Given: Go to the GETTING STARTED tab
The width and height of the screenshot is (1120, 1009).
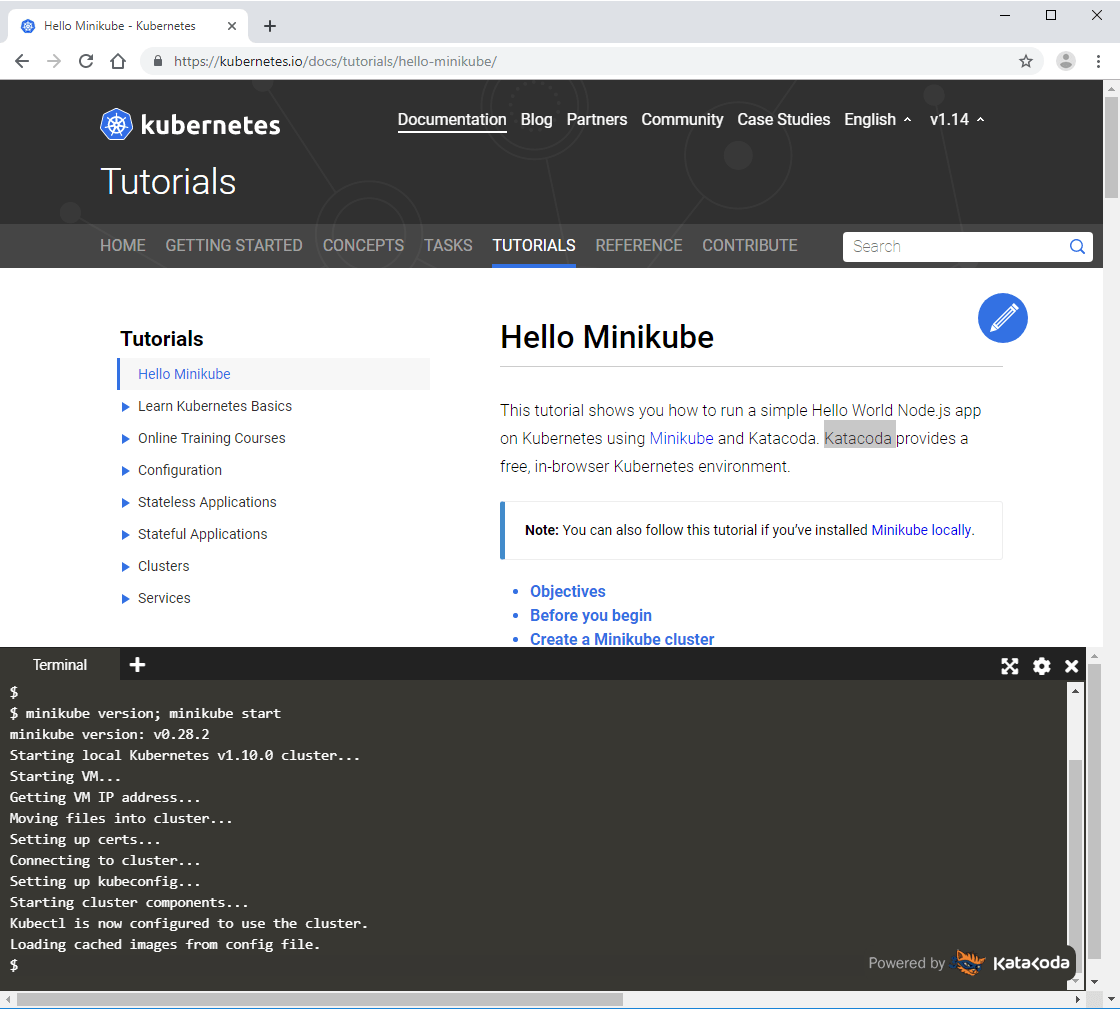Looking at the screenshot, I should point(234,246).
